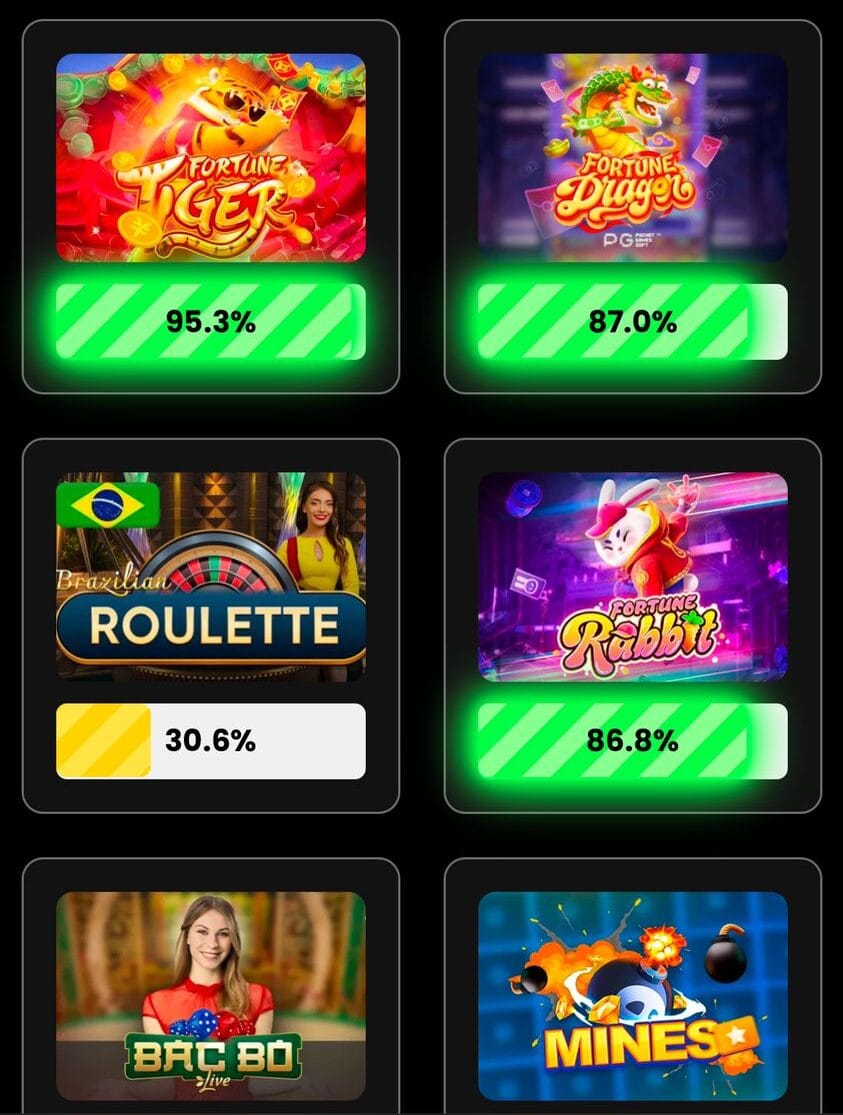This screenshot has height=1115, width=843.
Task: Open the Brazilian Roulette game thumbnail
Action: pos(211,577)
